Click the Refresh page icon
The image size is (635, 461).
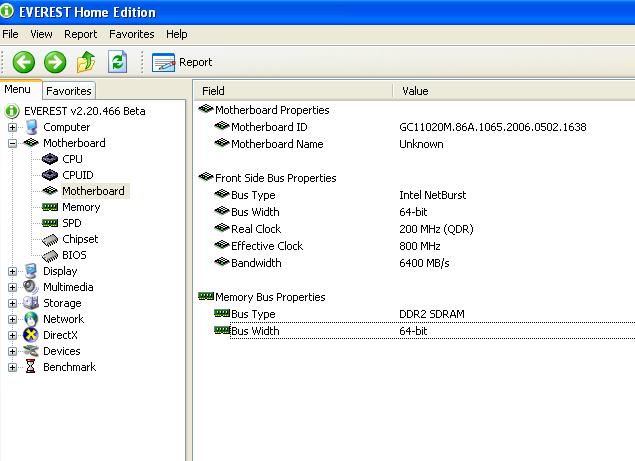[x=117, y=62]
